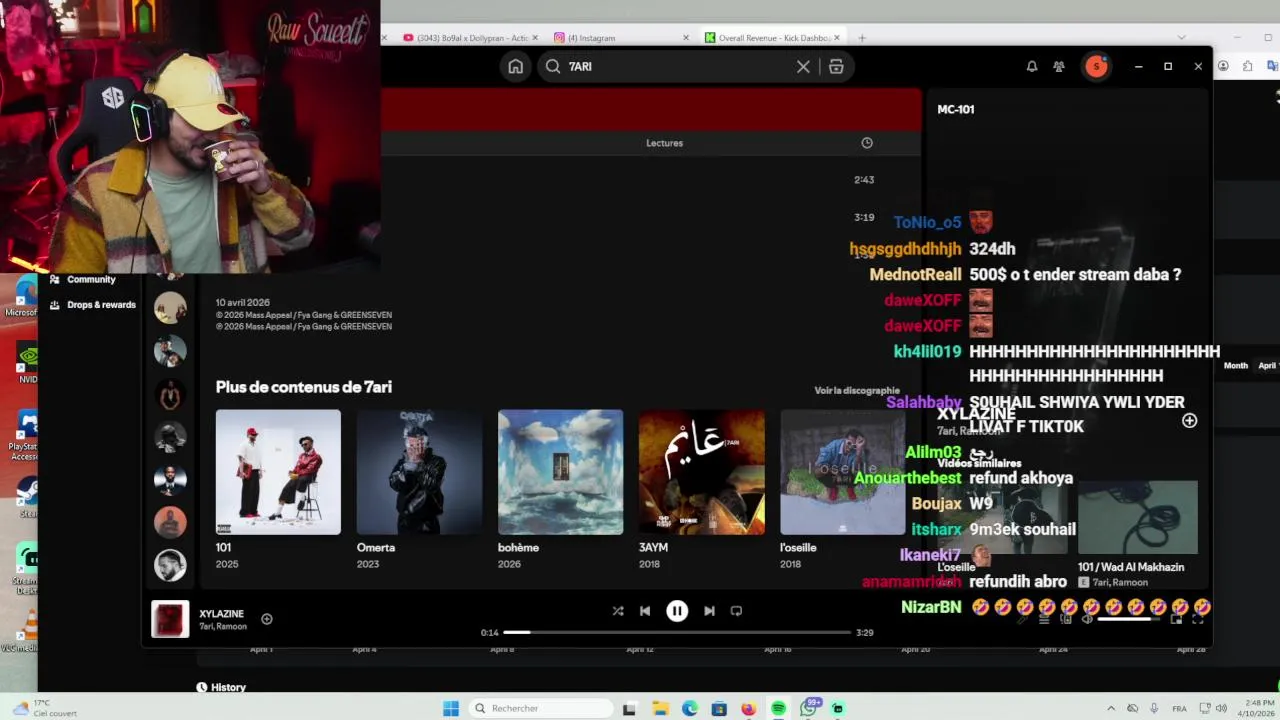Open NVIDIA desktop shortcut
Viewport: 1280px width, 720px height.
click(27, 363)
